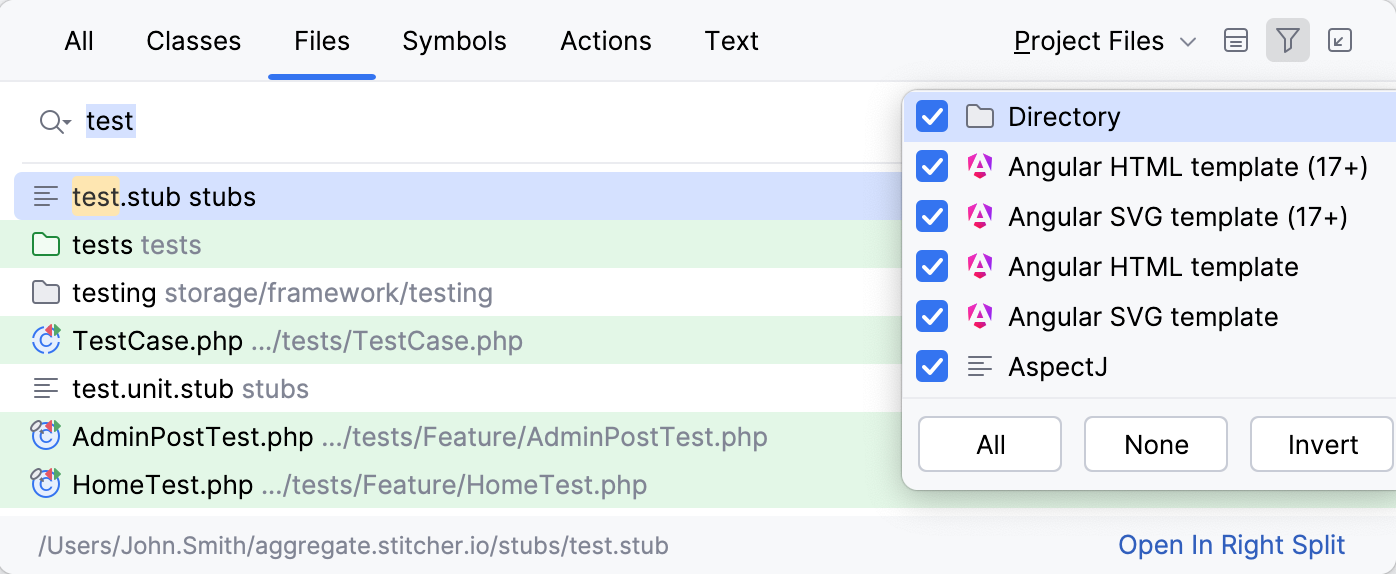Click the filter funnel icon
The image size is (1396, 574).
(1288, 41)
